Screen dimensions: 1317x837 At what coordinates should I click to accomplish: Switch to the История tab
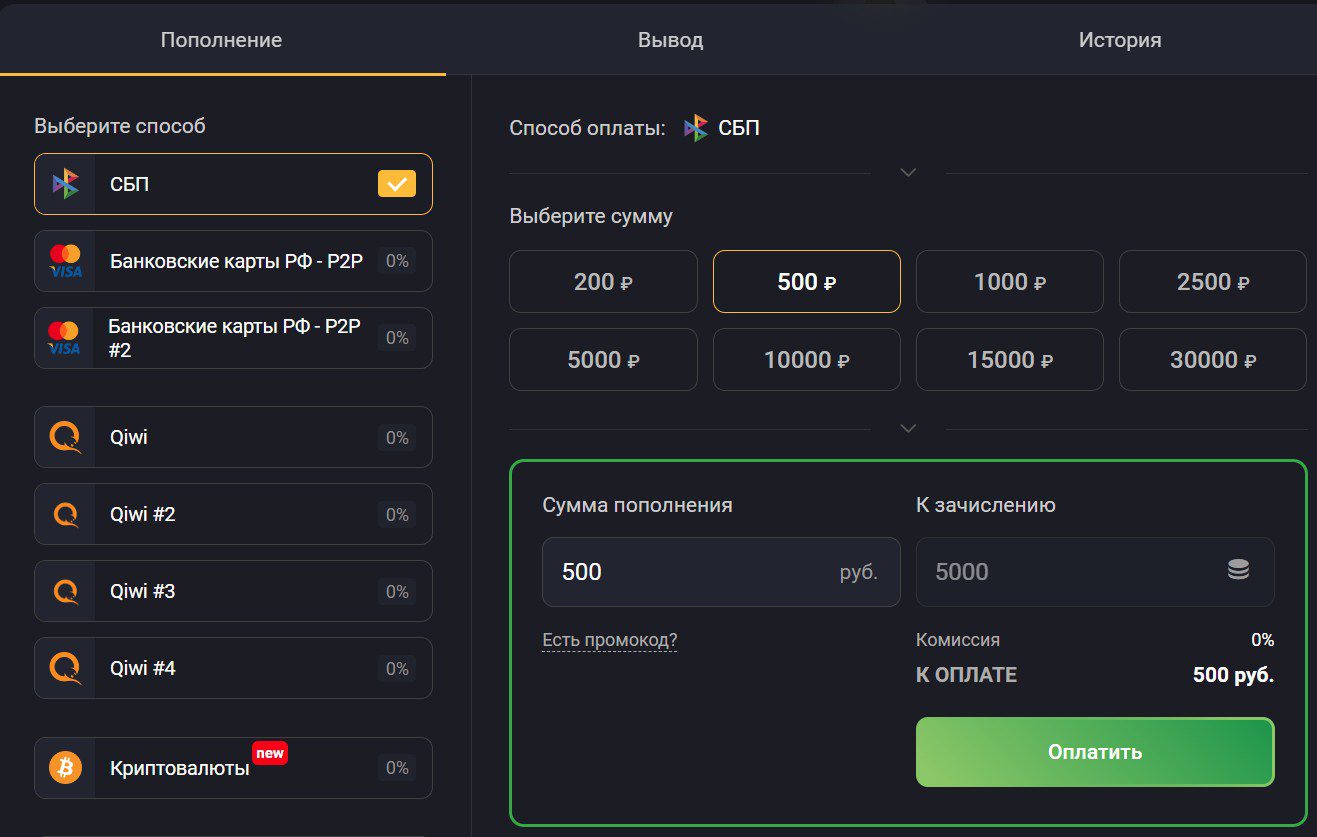point(1120,40)
